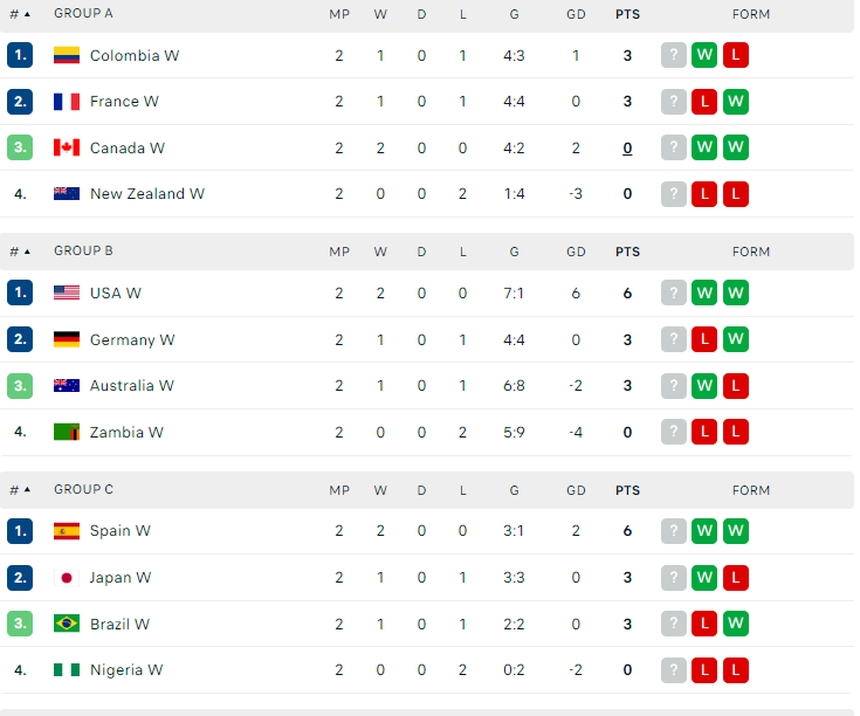The height and width of the screenshot is (716, 860).
Task: Click the Brazil flag icon
Action: coord(66,624)
